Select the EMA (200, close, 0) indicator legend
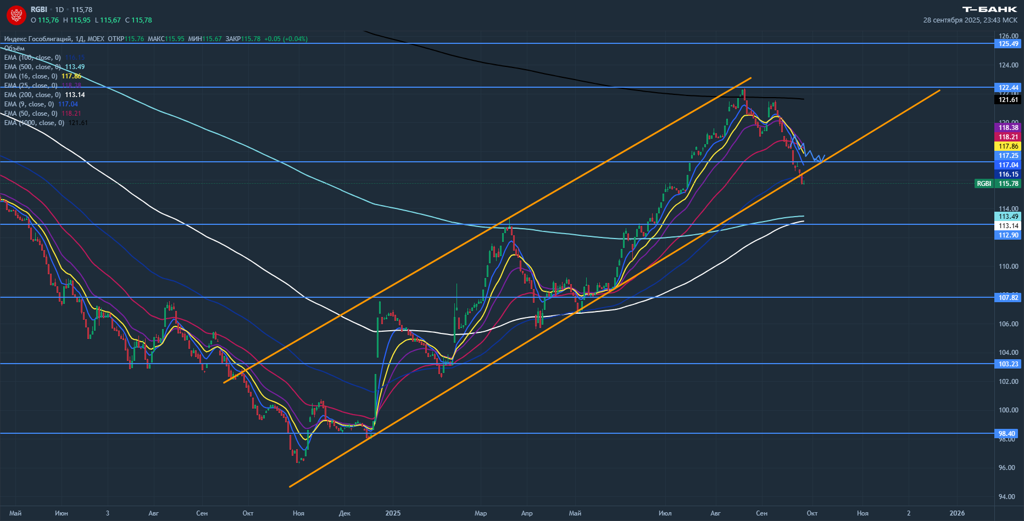The width and height of the screenshot is (1024, 521). [x=32, y=95]
